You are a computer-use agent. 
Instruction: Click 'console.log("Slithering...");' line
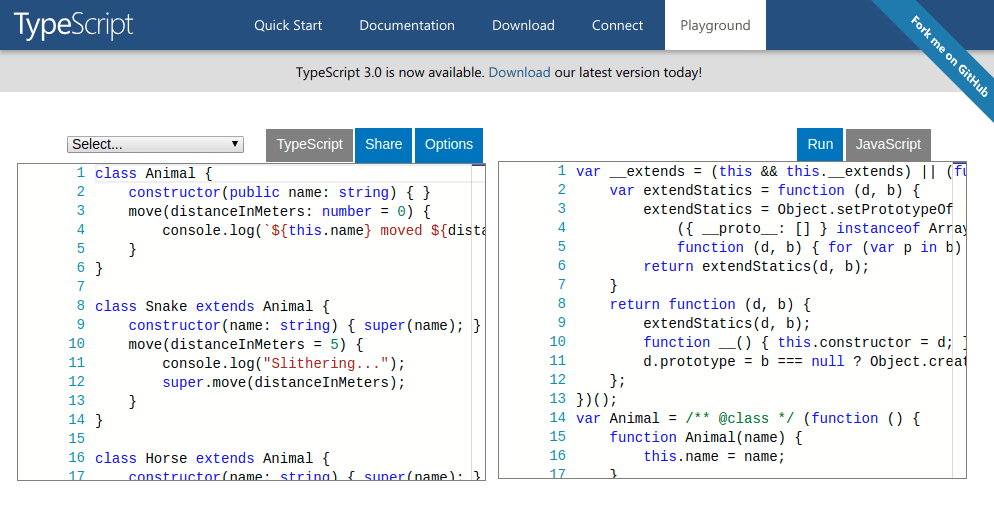(x=283, y=364)
